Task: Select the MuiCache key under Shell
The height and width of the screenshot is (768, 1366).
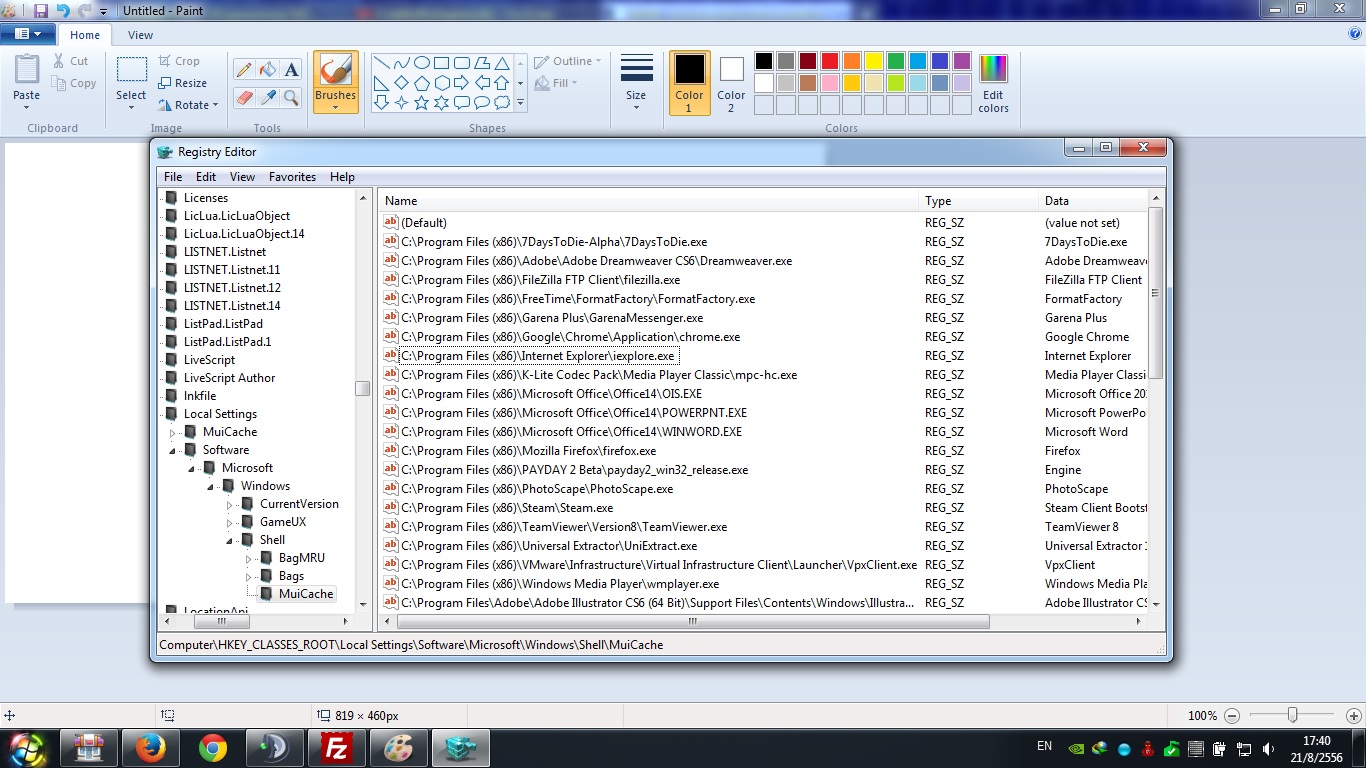Action: tap(306, 594)
